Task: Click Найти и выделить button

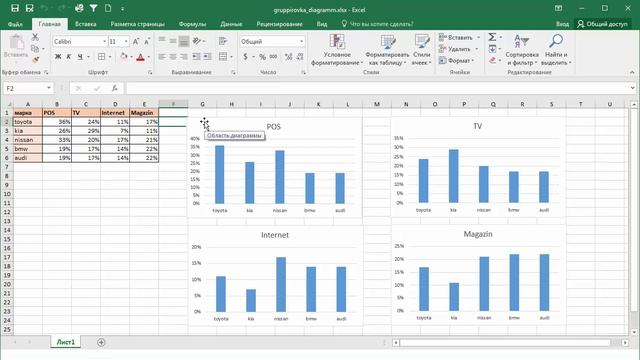Action: (556, 50)
